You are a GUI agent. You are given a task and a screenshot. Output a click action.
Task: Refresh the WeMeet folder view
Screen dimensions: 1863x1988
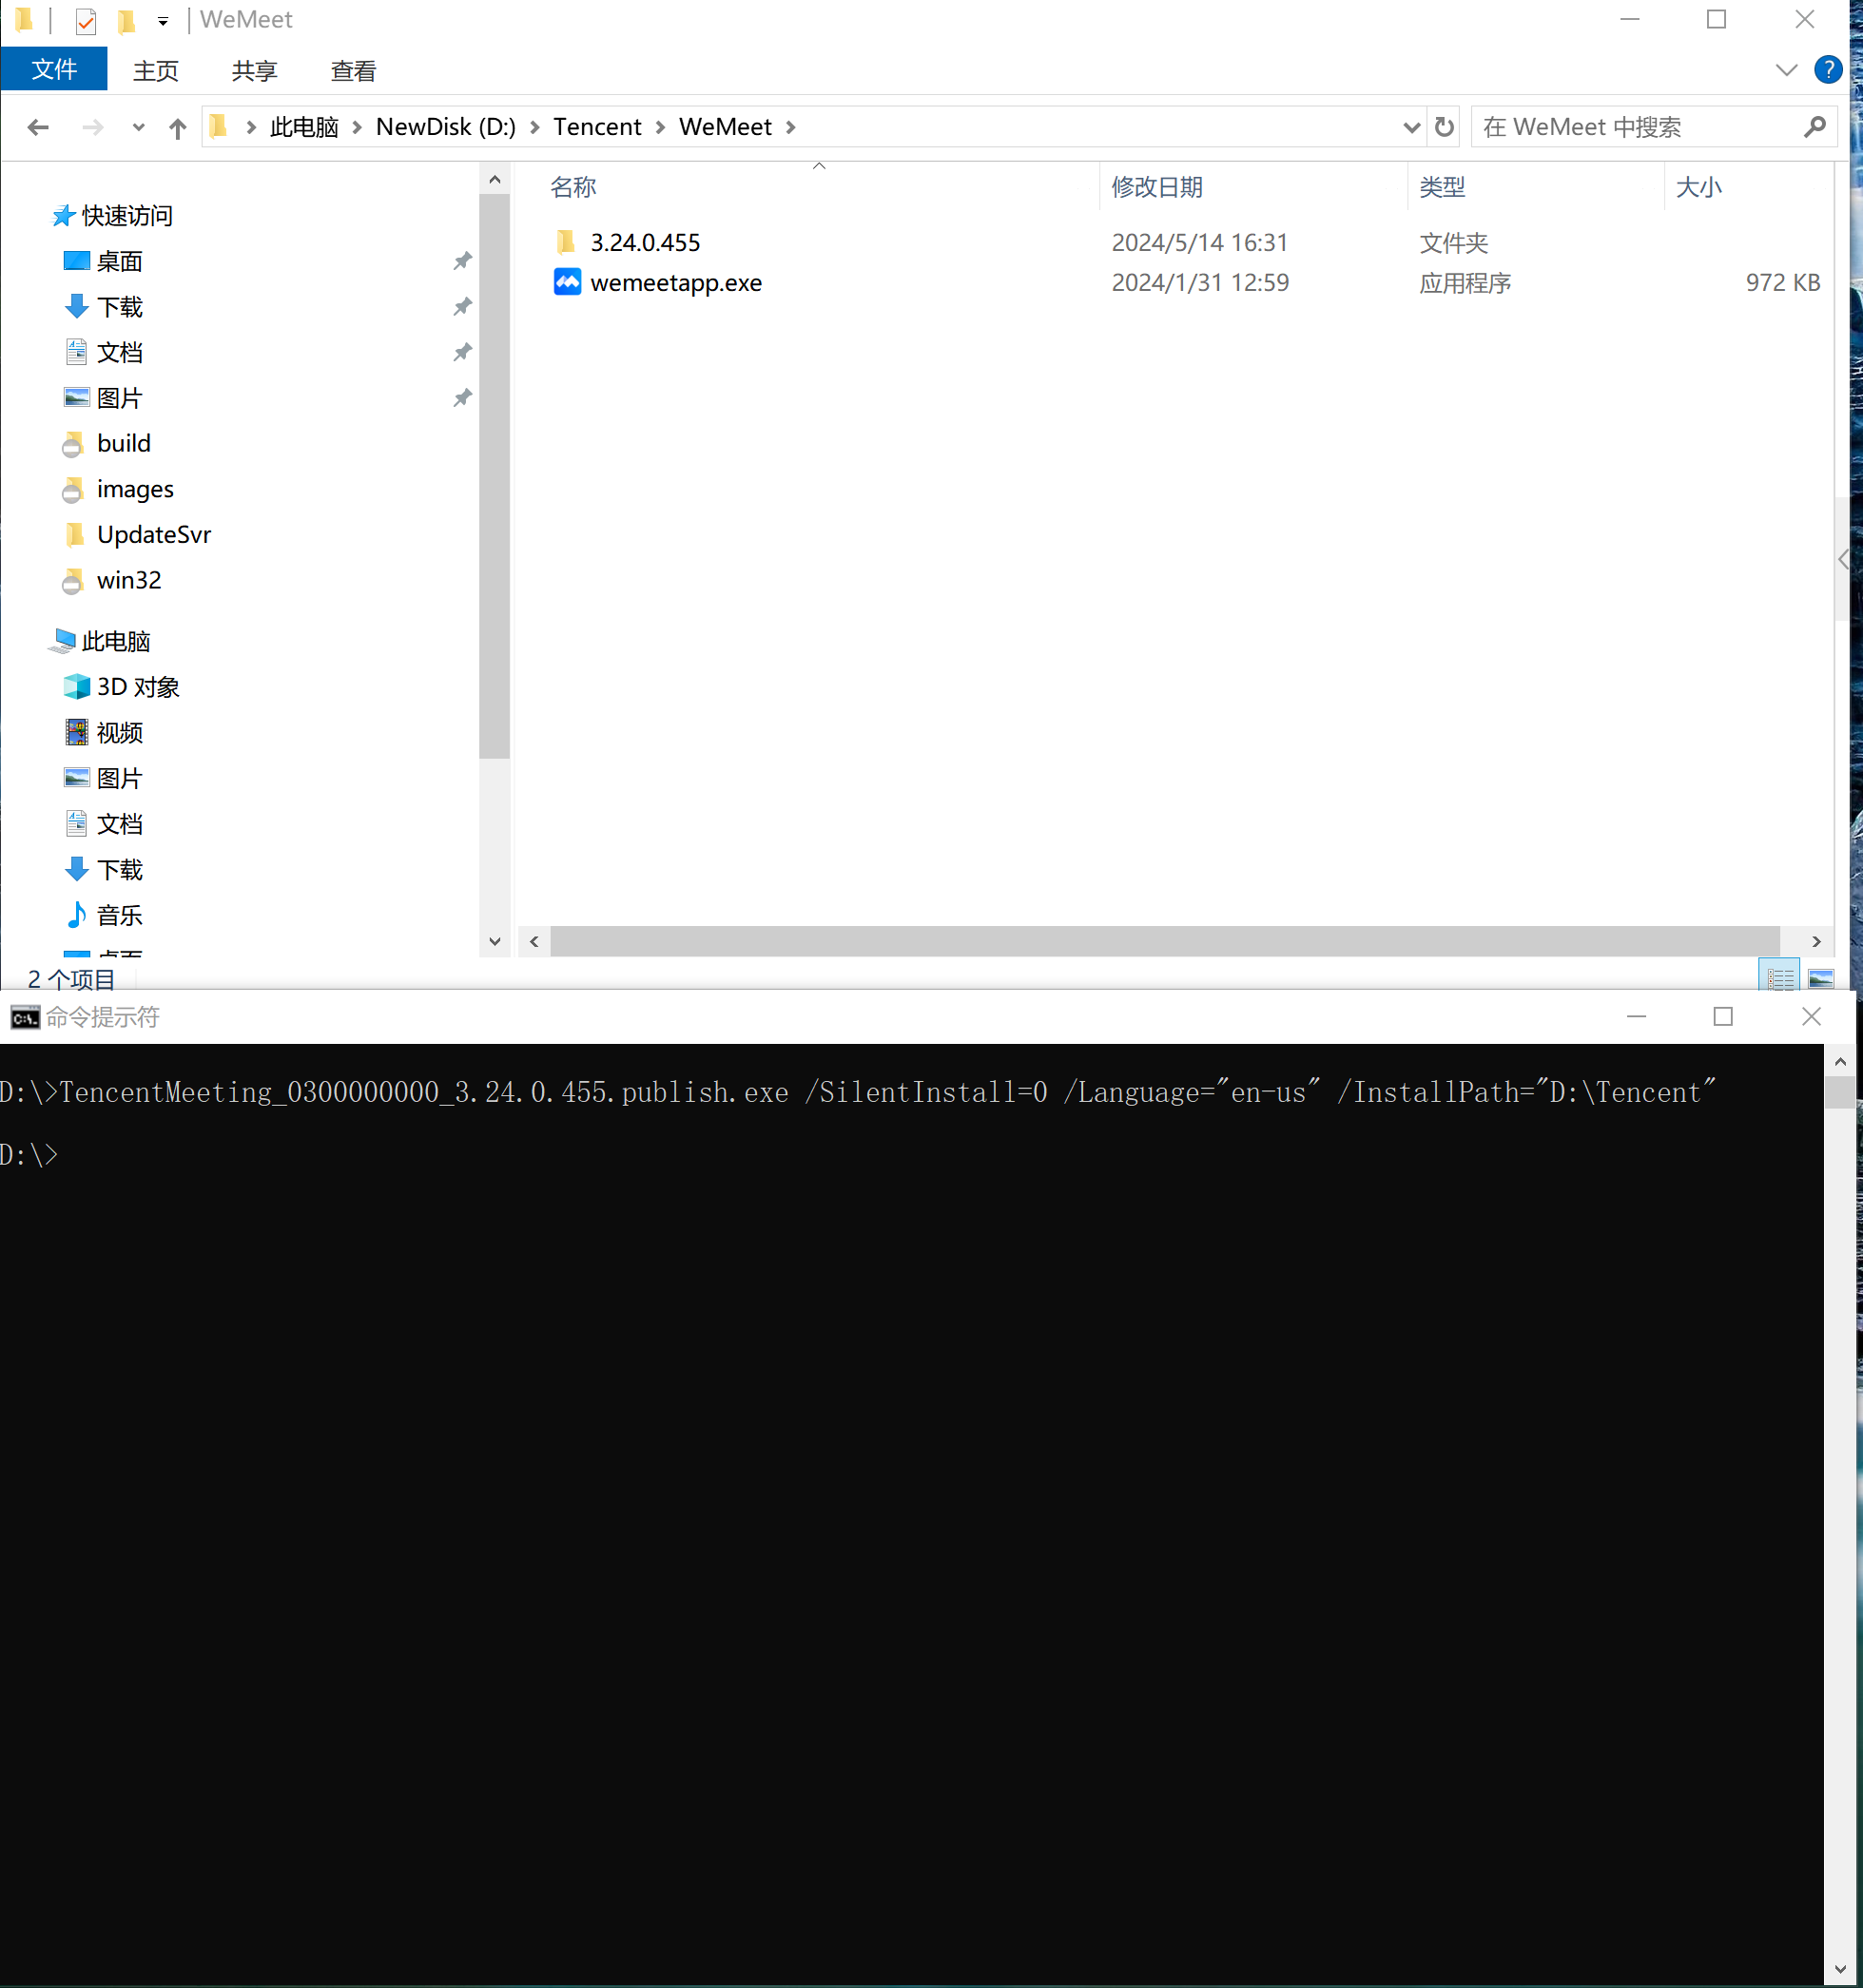[x=1444, y=127]
